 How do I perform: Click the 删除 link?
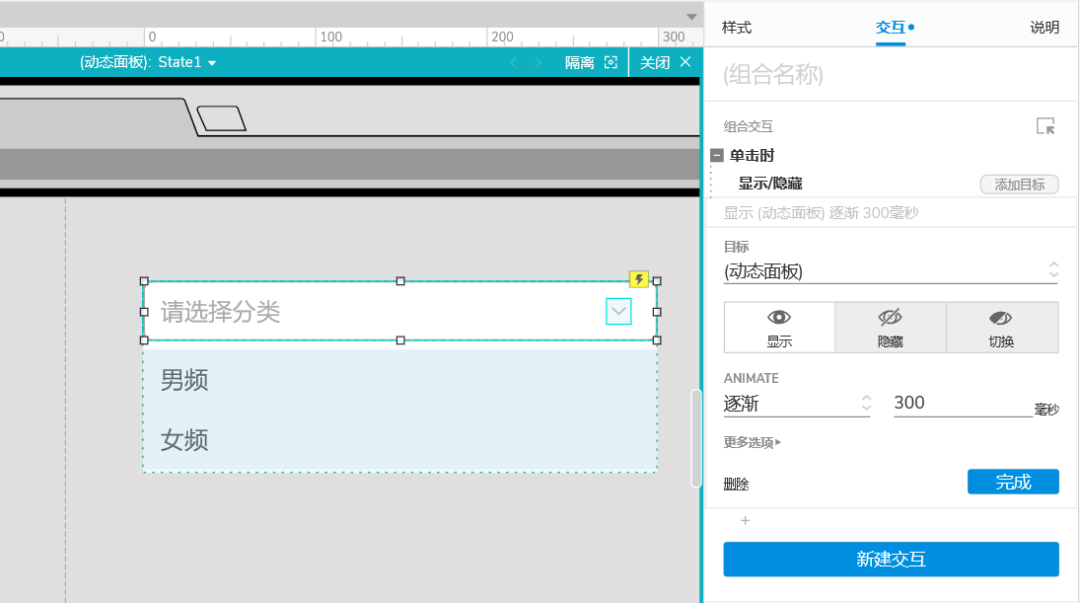click(x=736, y=484)
